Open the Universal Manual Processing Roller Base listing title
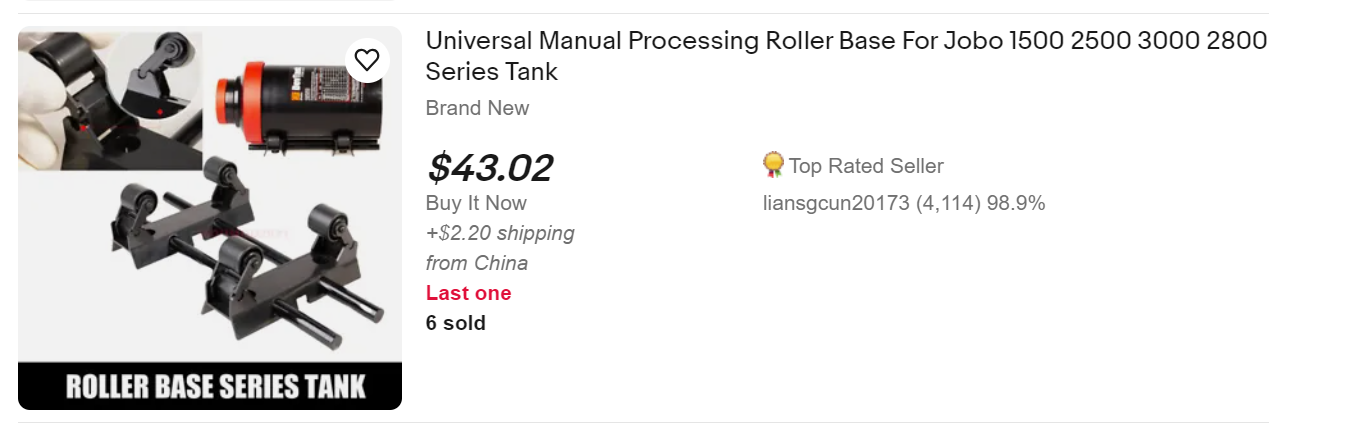Viewport: 1345px width, 427px height. pyautogui.click(x=846, y=41)
